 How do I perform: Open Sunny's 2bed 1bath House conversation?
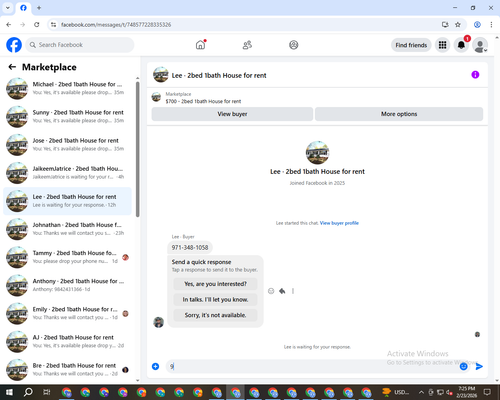coord(67,116)
